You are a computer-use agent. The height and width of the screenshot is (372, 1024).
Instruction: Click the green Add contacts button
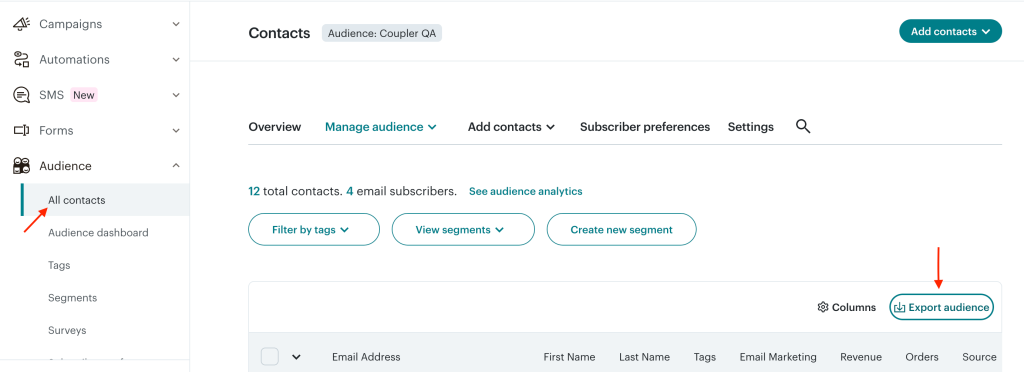[950, 31]
